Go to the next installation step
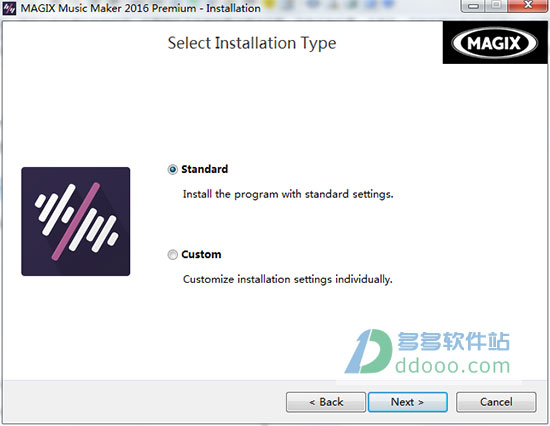Viewport: 550px width, 426px height. 408,402
